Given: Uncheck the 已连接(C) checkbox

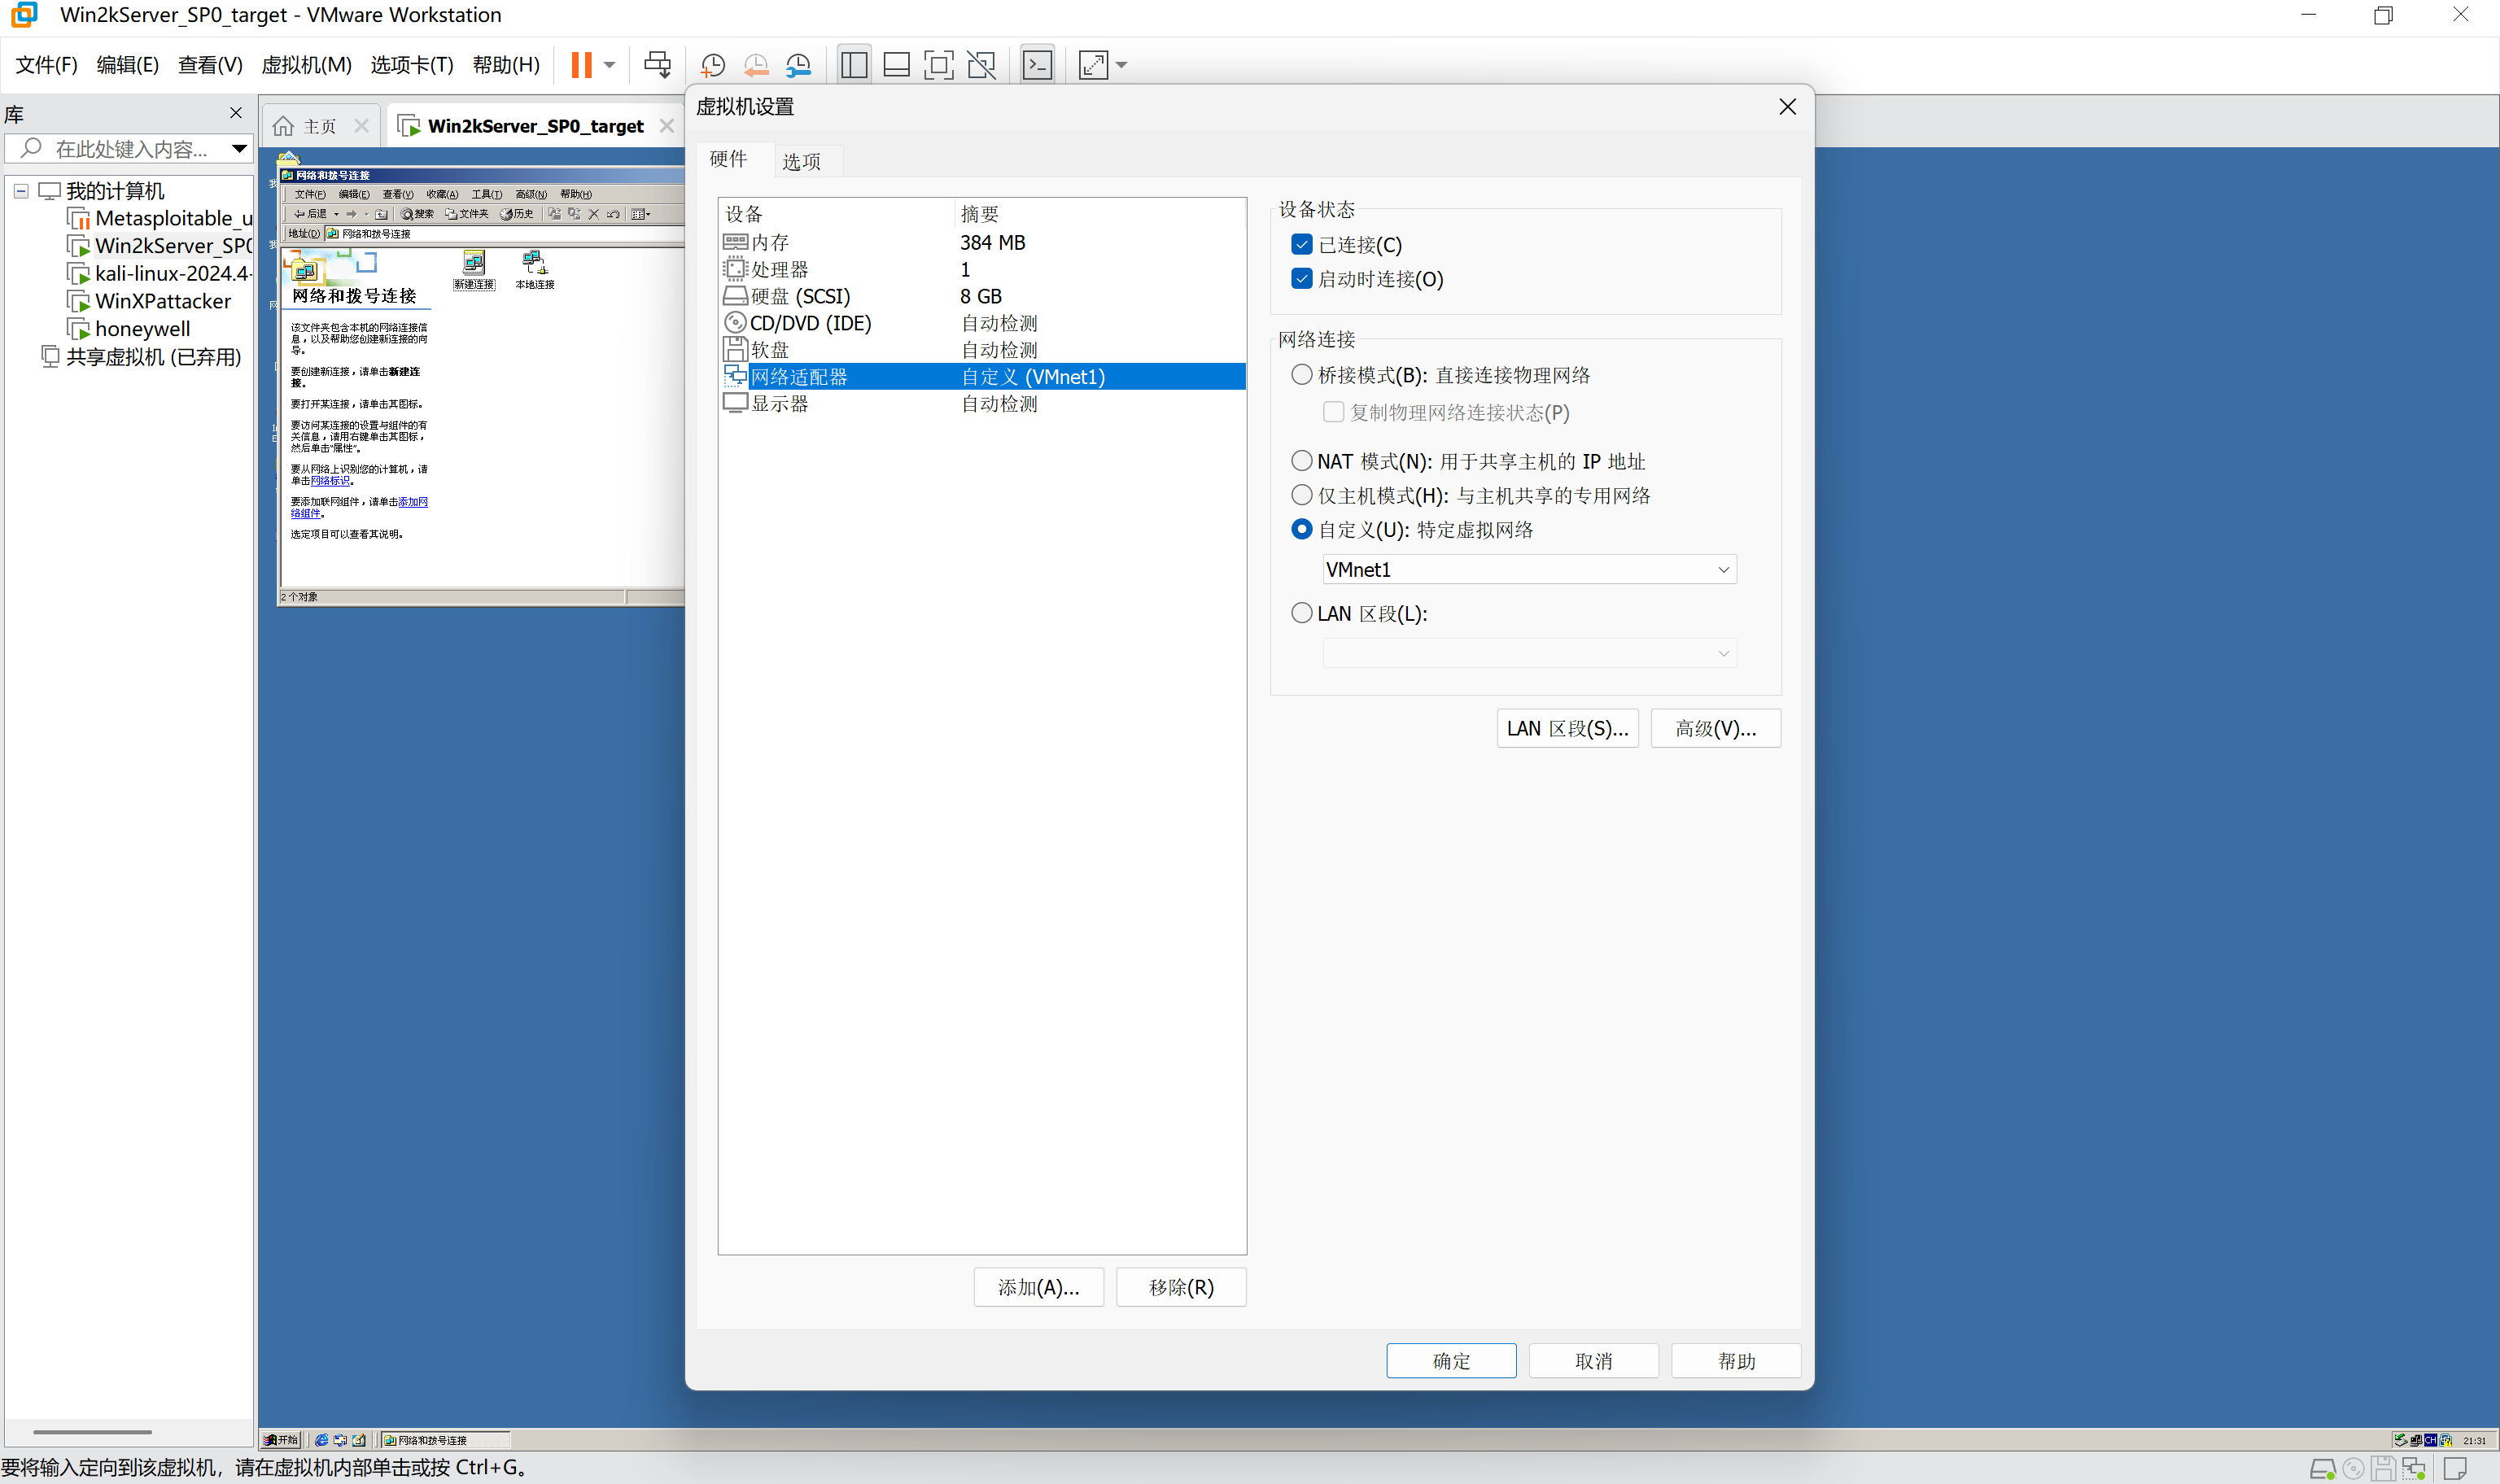Looking at the screenshot, I should pos(1301,245).
